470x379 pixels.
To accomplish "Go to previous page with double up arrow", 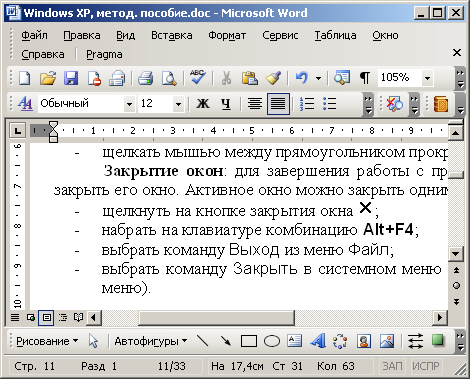I will (x=456, y=270).
